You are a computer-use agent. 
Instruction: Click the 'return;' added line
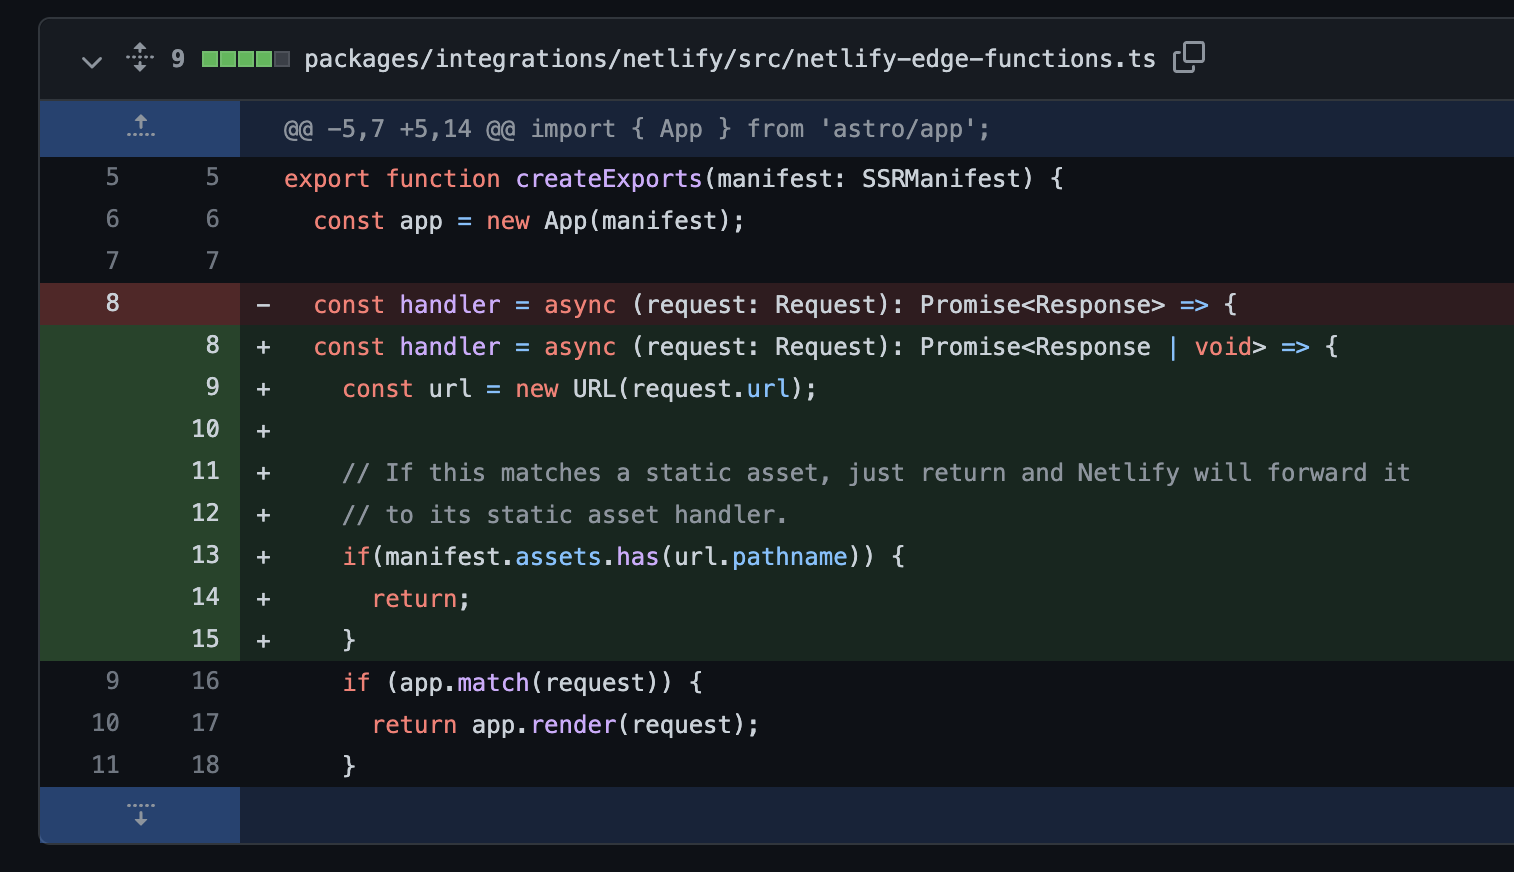click(x=420, y=598)
